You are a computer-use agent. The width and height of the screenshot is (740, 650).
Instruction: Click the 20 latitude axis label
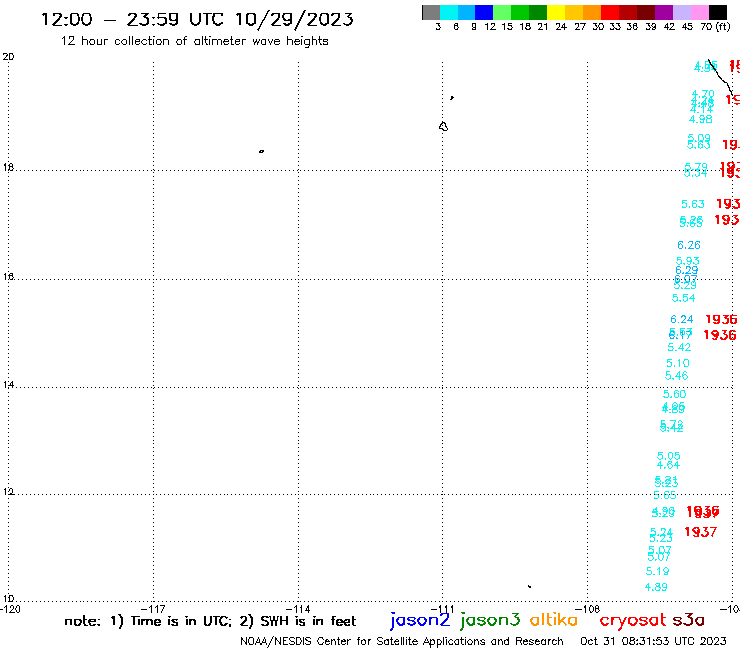click(8, 57)
